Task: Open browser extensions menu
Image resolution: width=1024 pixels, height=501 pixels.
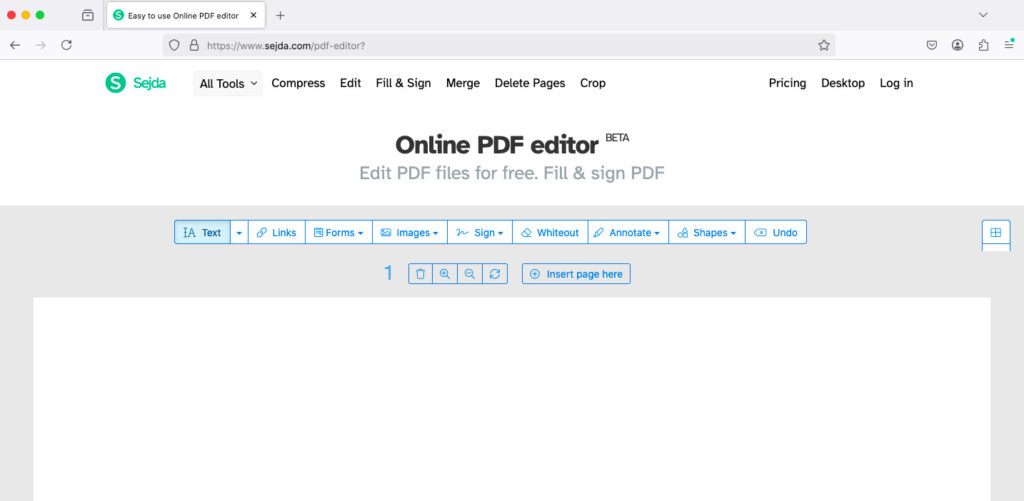Action: [984, 45]
